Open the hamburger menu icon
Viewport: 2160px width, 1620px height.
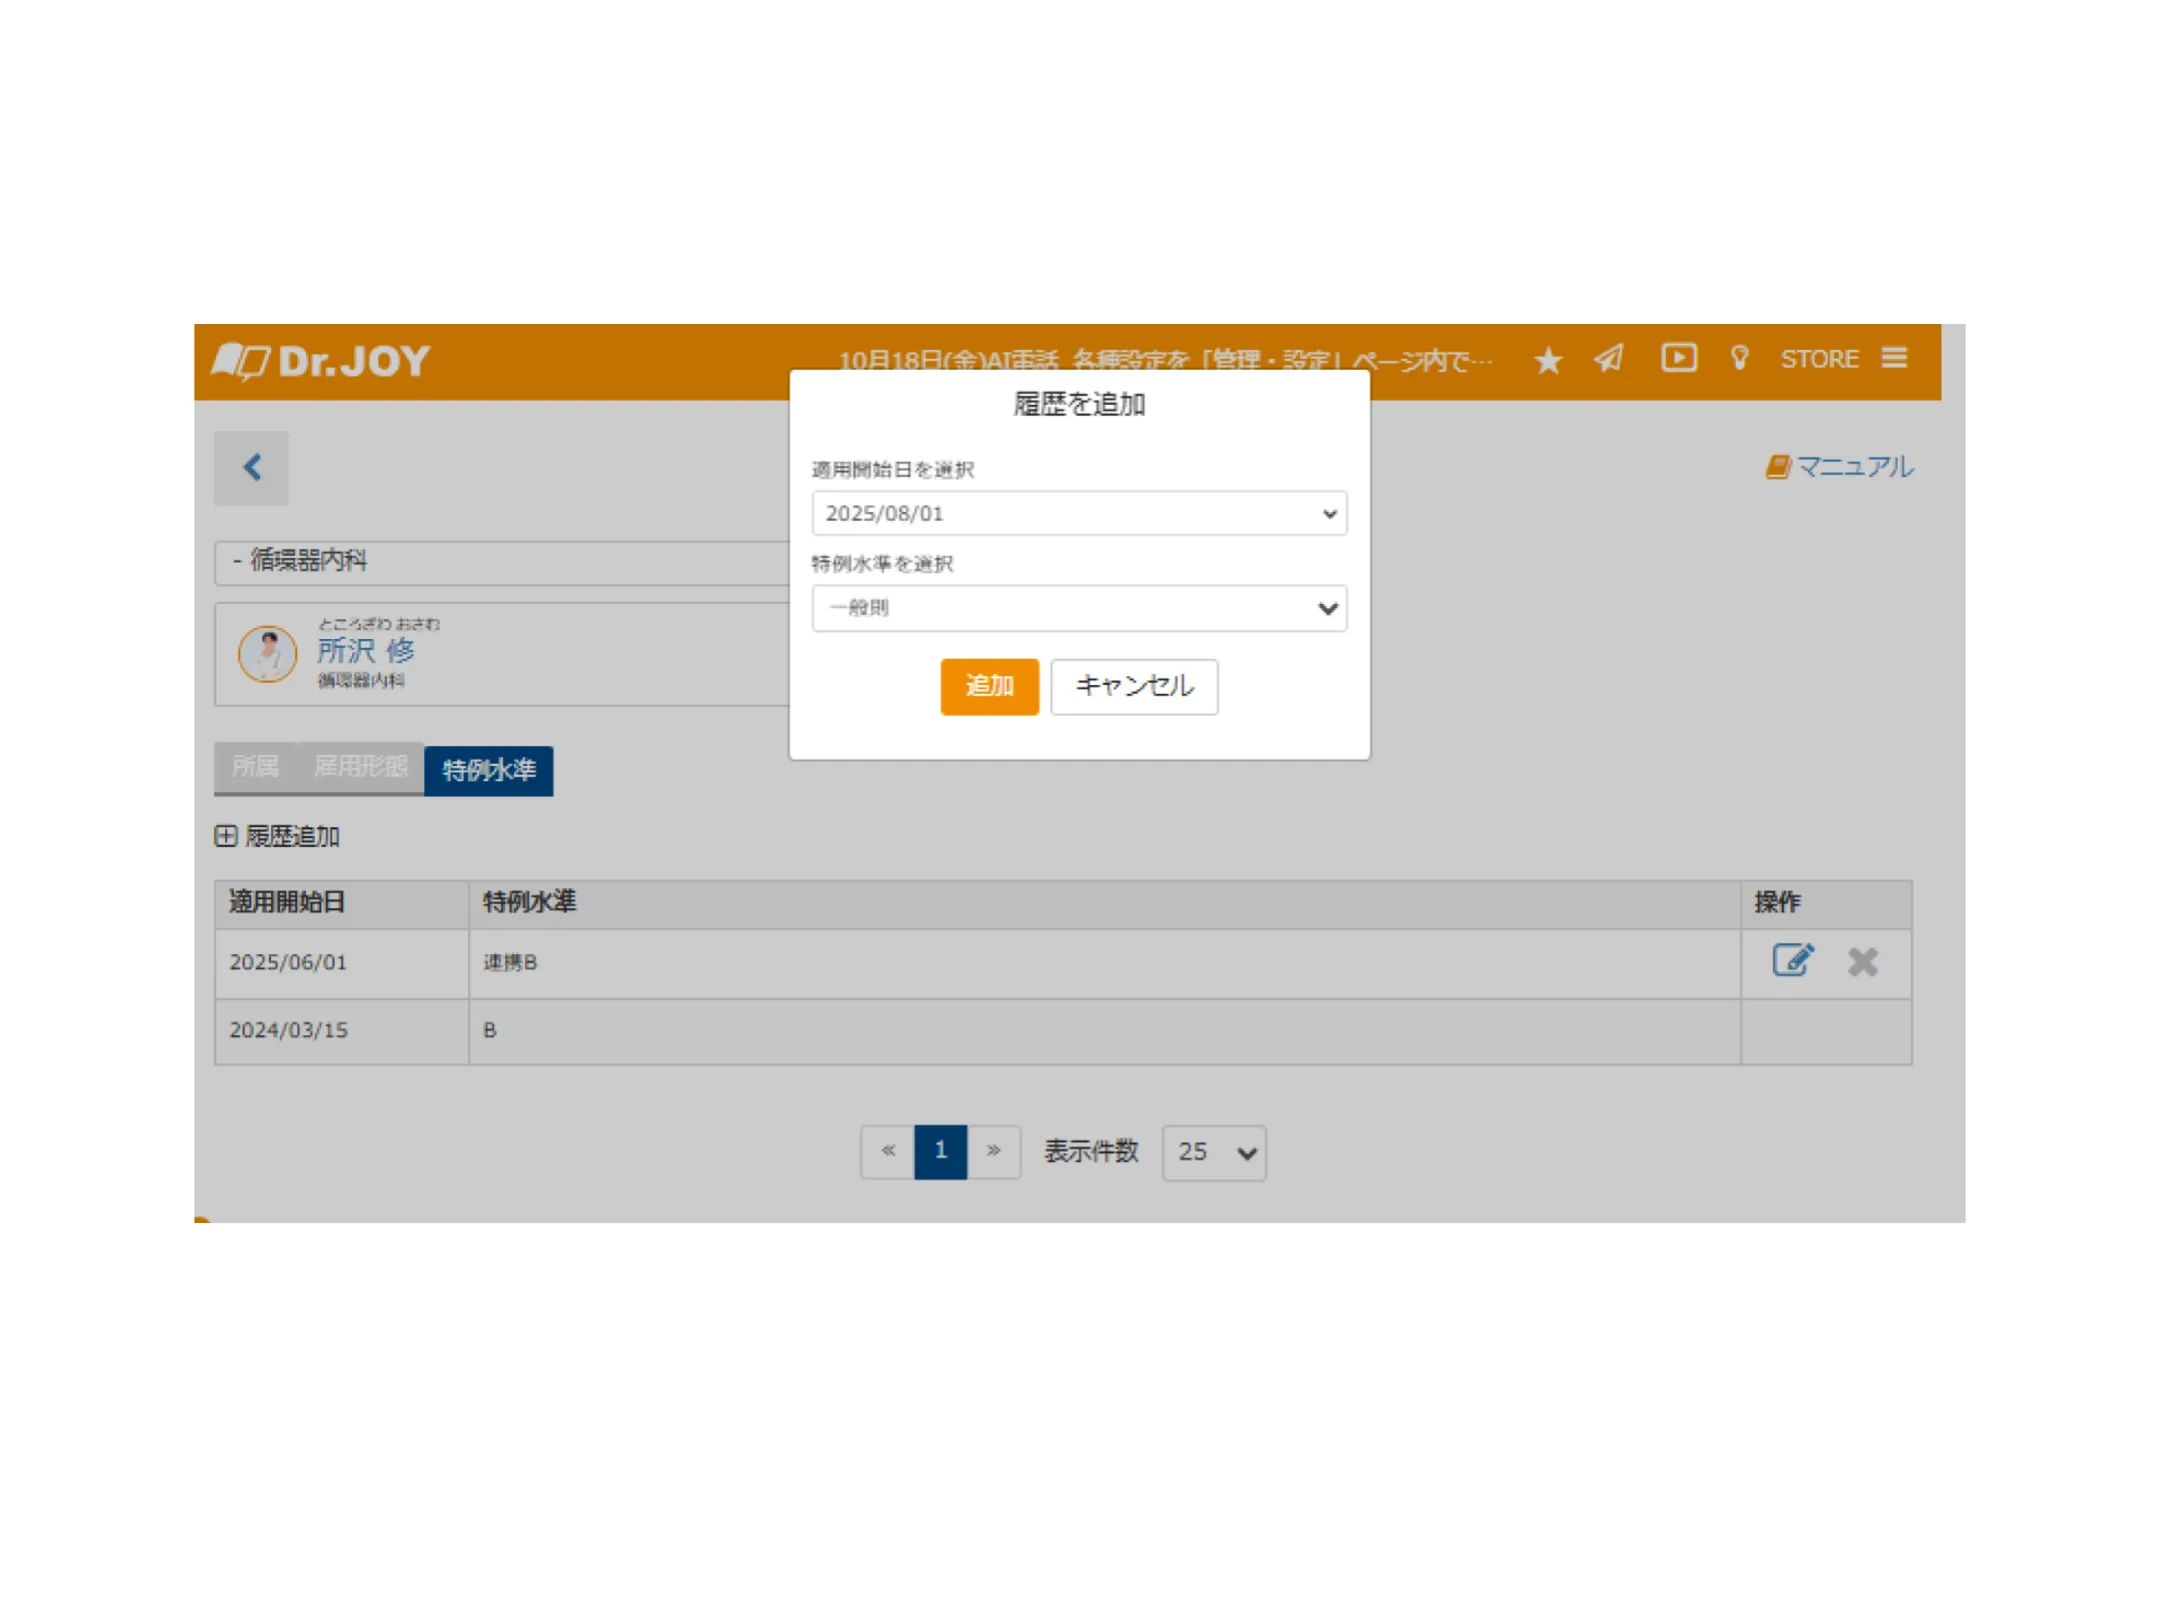[1893, 358]
